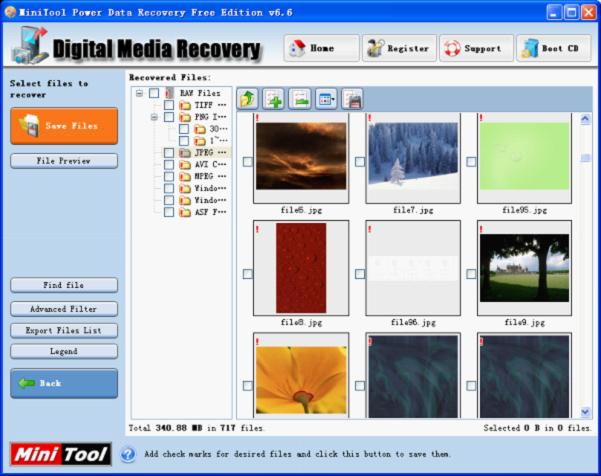Click the PNG folder icon in tree

185,117
